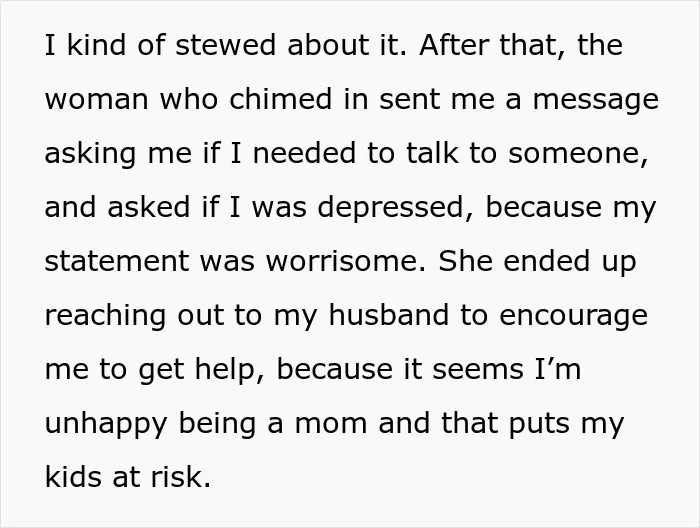Click the word 'asking'
Image resolution: width=700 pixels, height=528 pixels.
pyautogui.click(x=91, y=155)
